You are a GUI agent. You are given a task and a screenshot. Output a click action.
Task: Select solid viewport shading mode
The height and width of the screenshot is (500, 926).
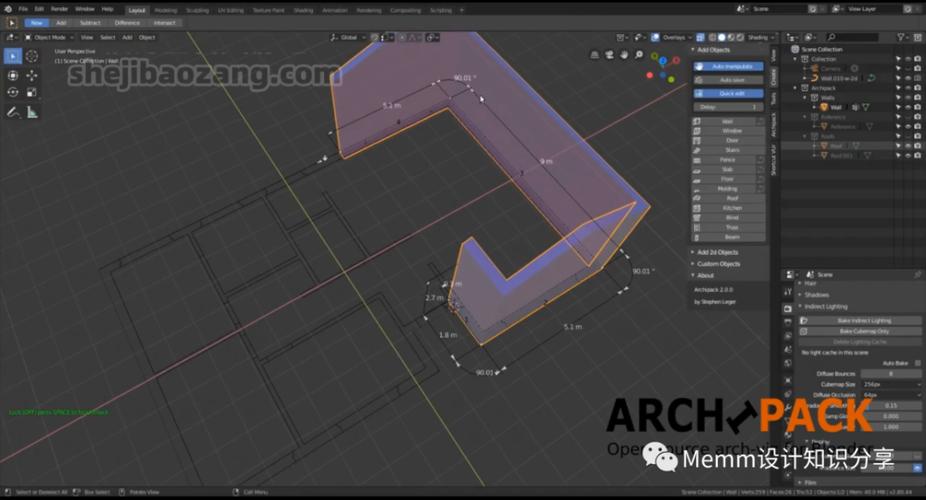tap(721, 37)
